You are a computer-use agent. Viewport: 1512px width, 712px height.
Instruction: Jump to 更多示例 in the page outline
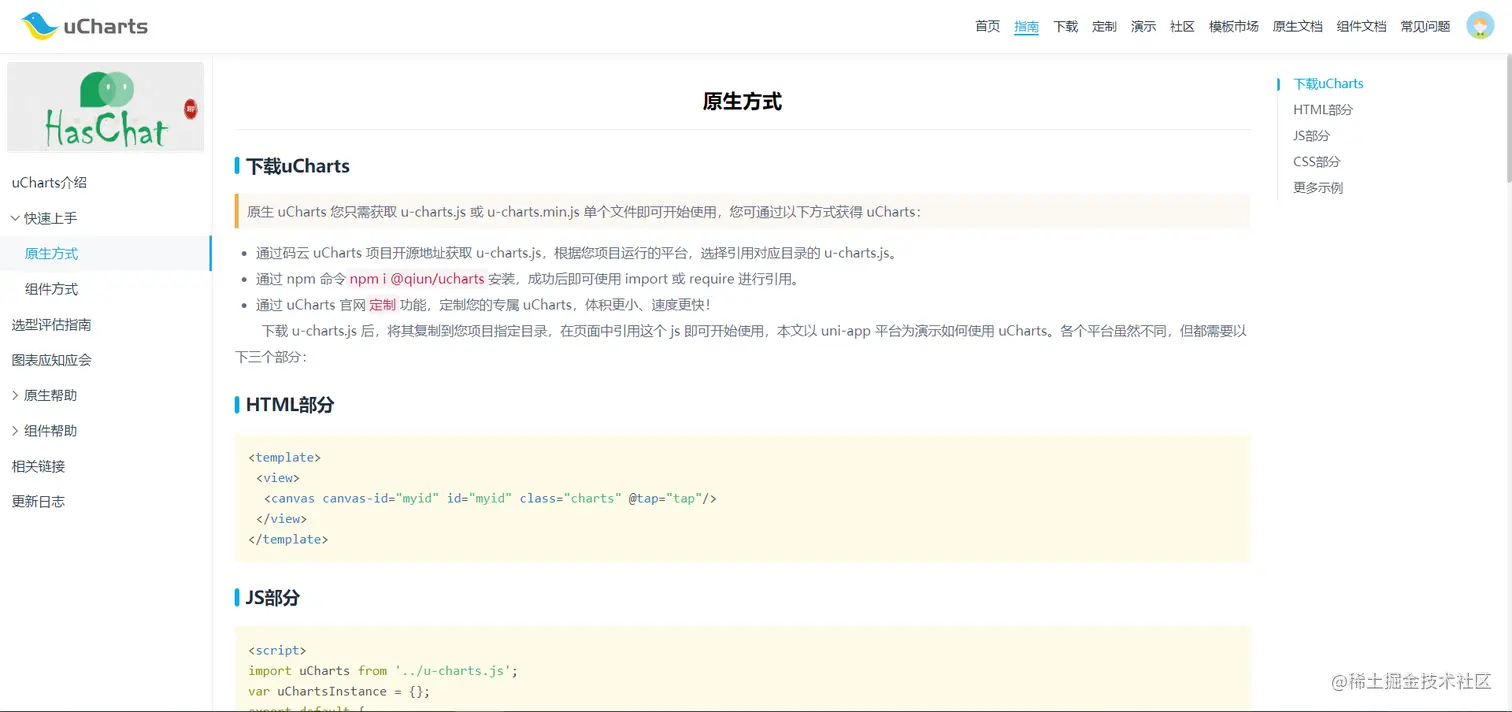click(x=1318, y=188)
